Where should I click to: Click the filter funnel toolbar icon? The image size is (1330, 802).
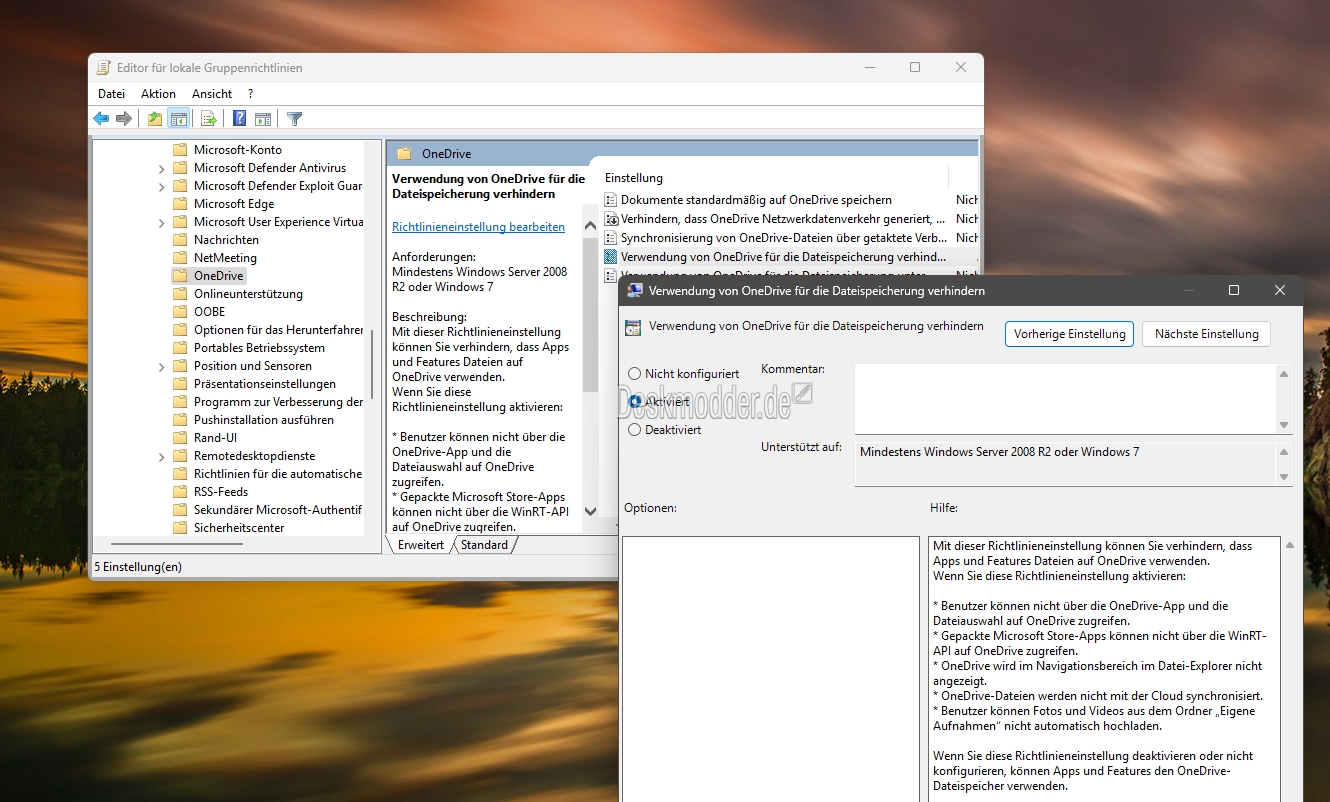(295, 119)
